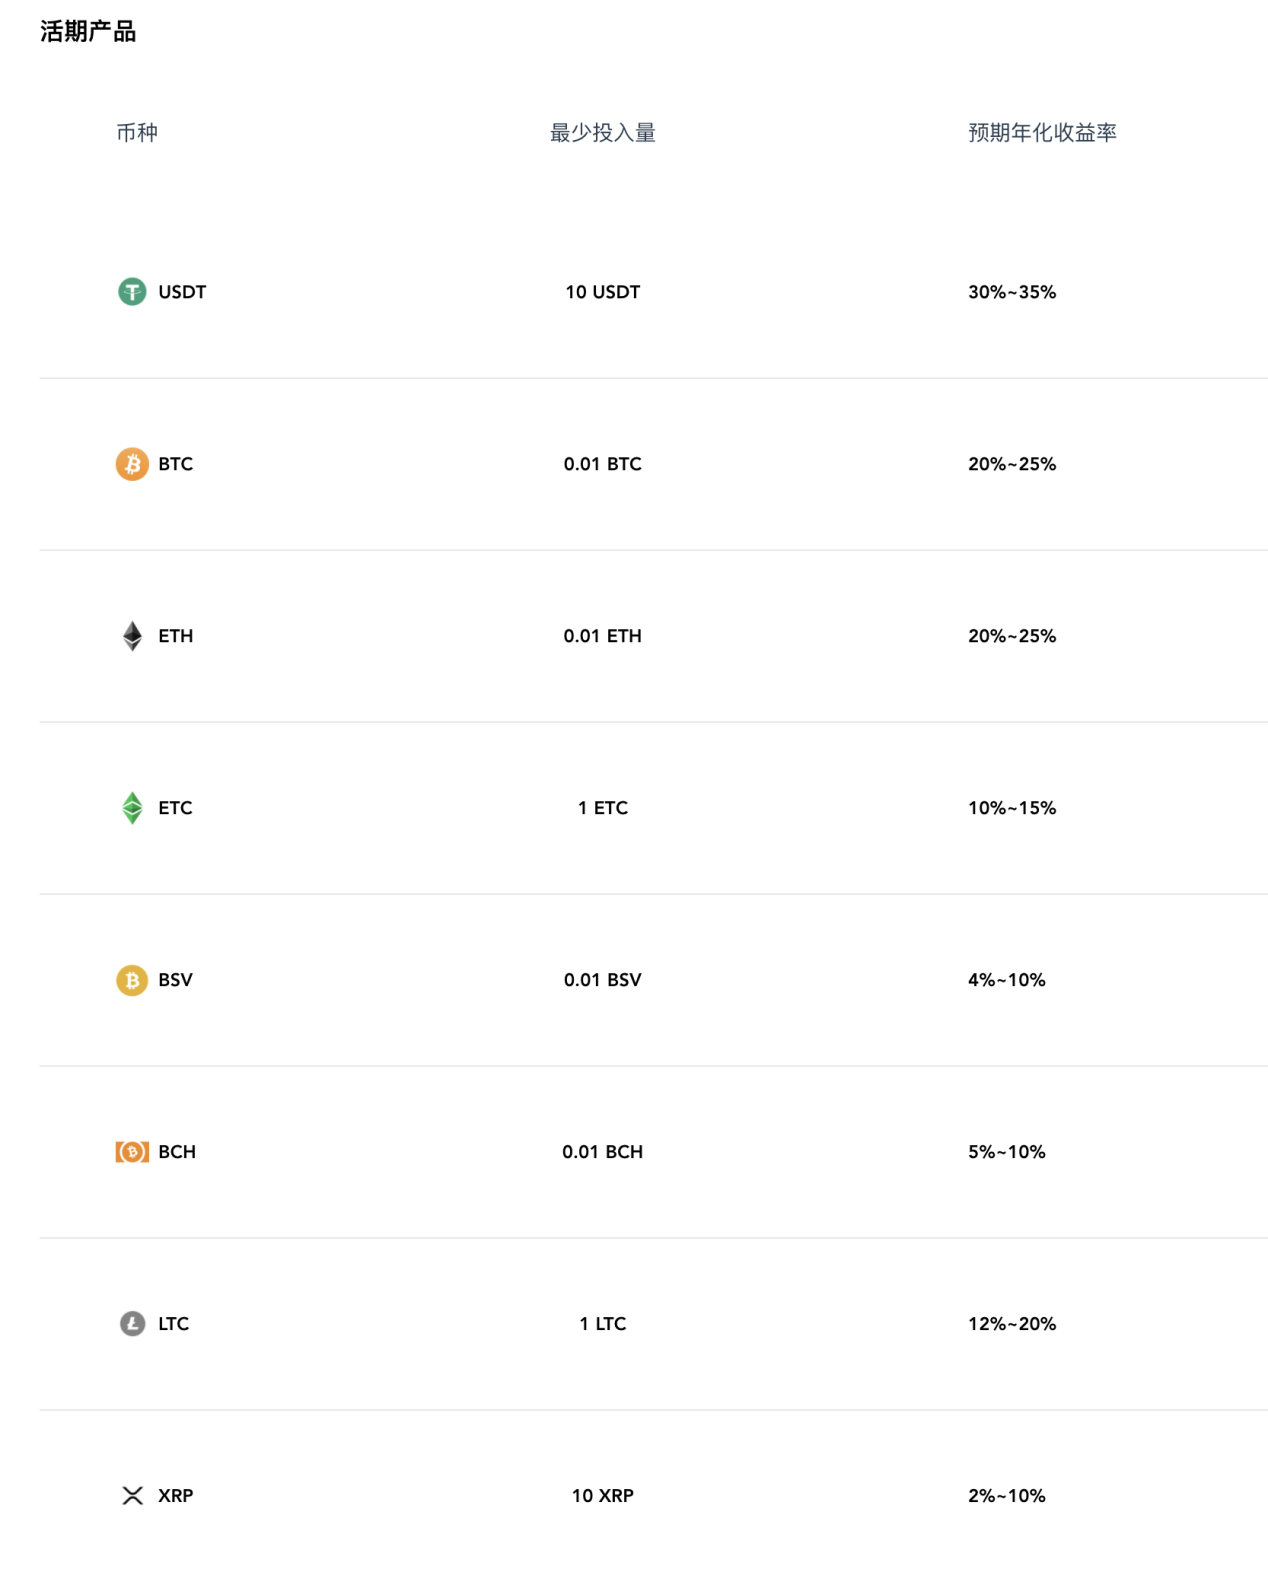Click the orange BTC Bitcoin icon
Screen dimensions: 1268x1569
[132, 464]
